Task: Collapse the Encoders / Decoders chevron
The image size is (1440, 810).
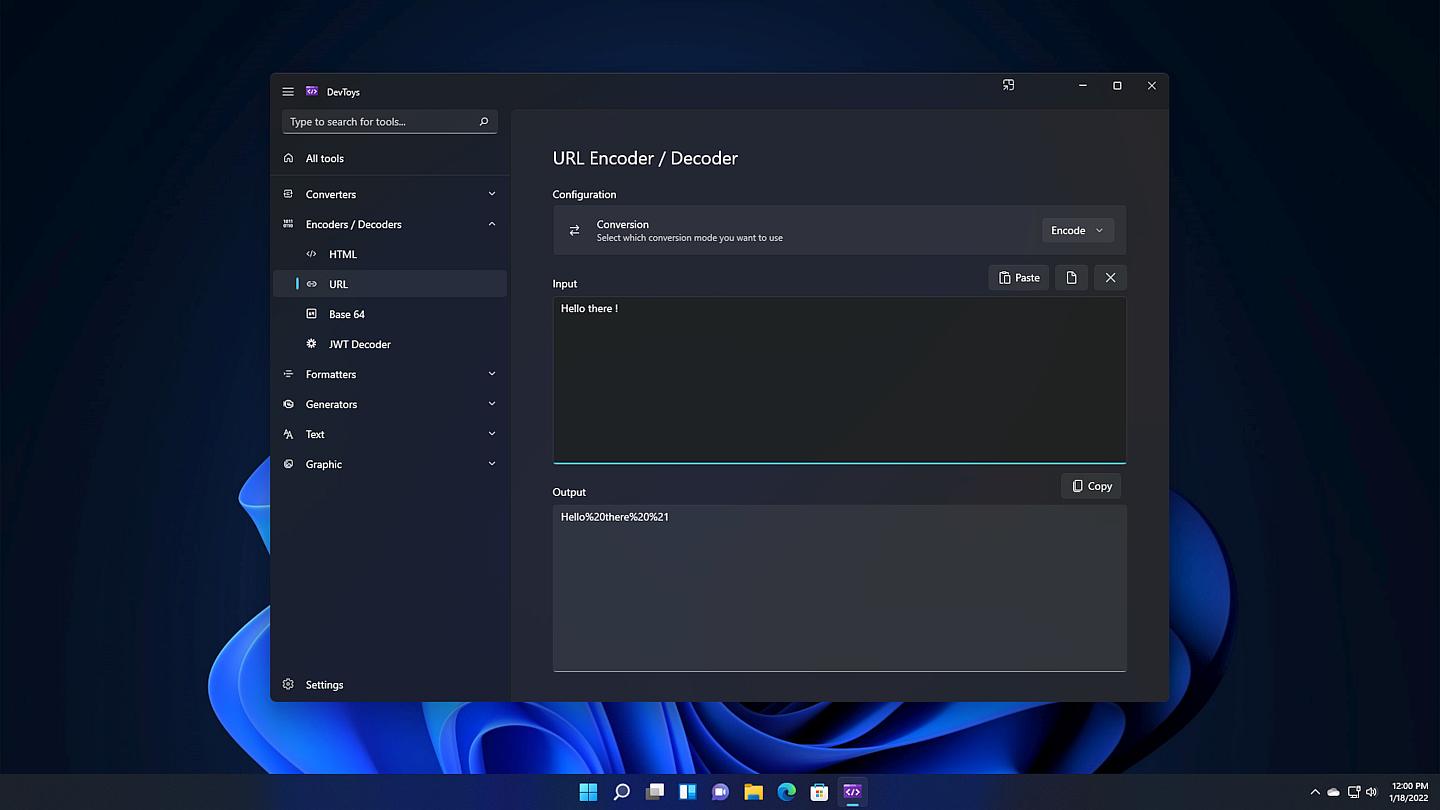Action: pyautogui.click(x=492, y=224)
